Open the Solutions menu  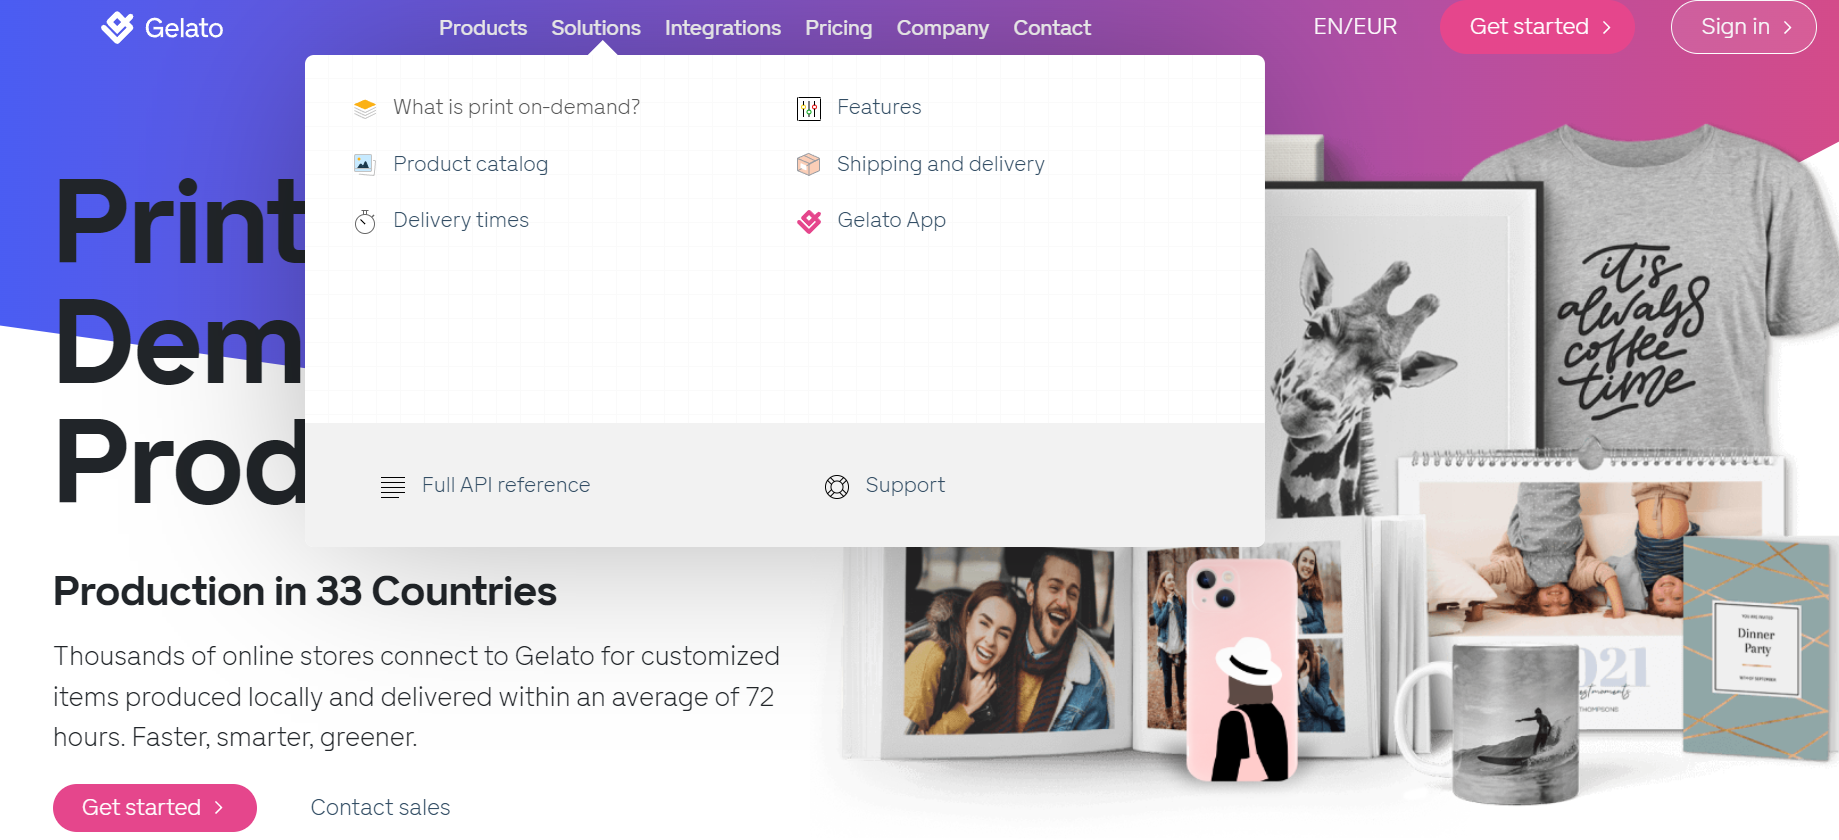click(x=596, y=28)
